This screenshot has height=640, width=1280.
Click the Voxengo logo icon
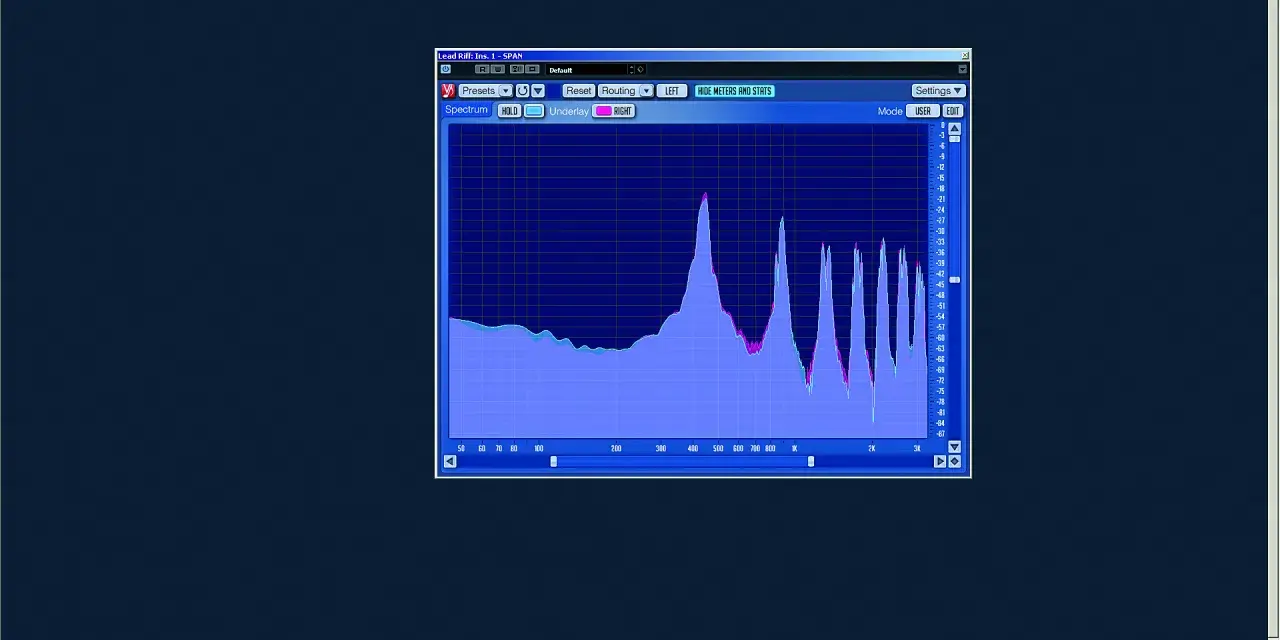coord(447,91)
